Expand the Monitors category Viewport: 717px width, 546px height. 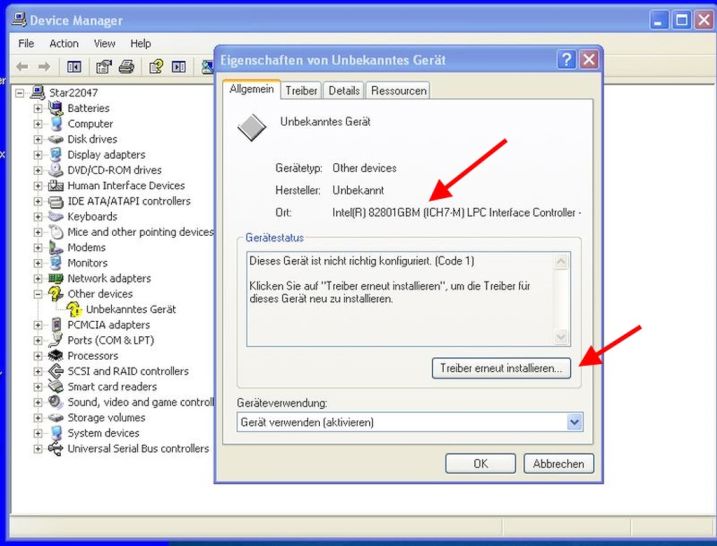38,263
